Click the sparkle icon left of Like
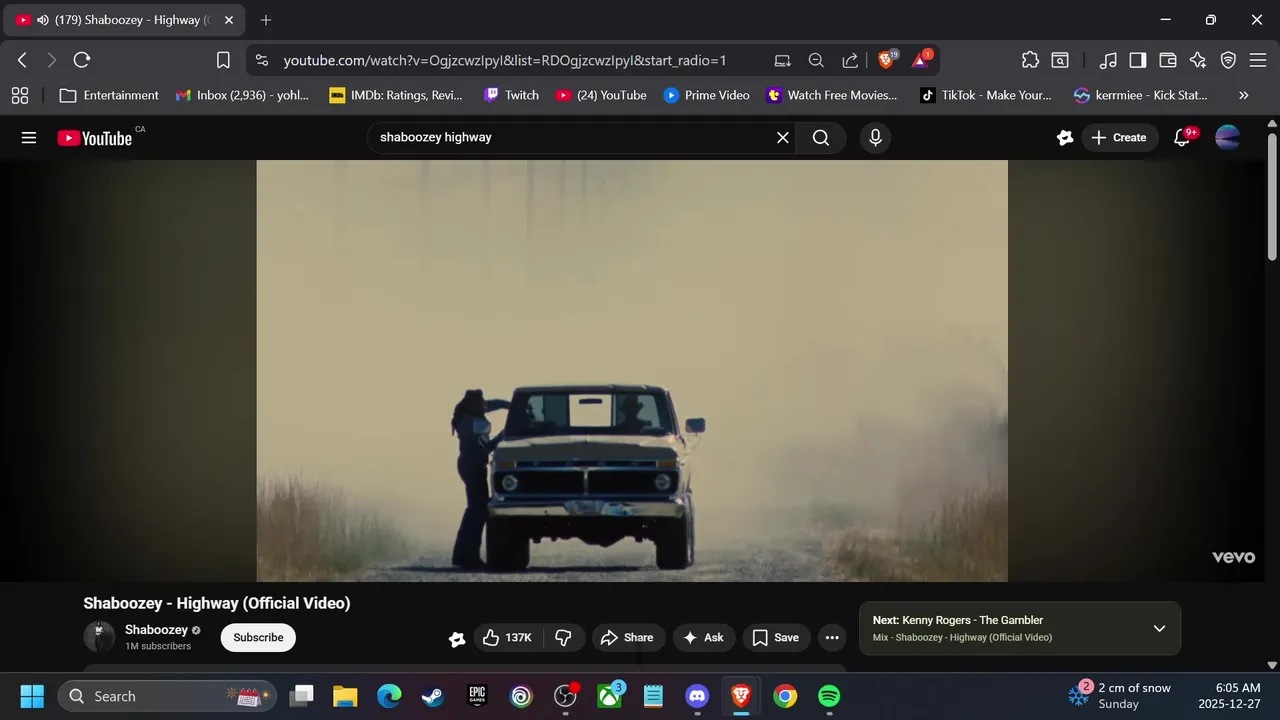This screenshot has height=720, width=1280. (457, 639)
